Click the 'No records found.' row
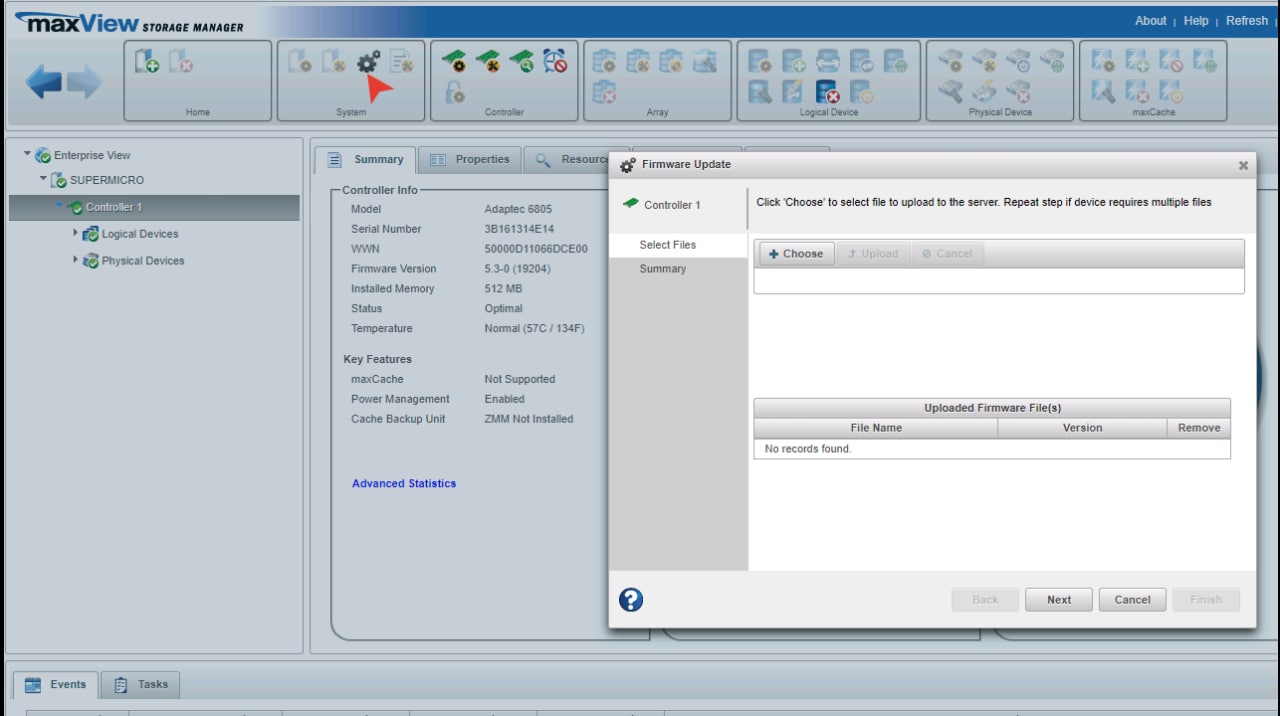Screen dimensions: 1280x716 (x=992, y=449)
